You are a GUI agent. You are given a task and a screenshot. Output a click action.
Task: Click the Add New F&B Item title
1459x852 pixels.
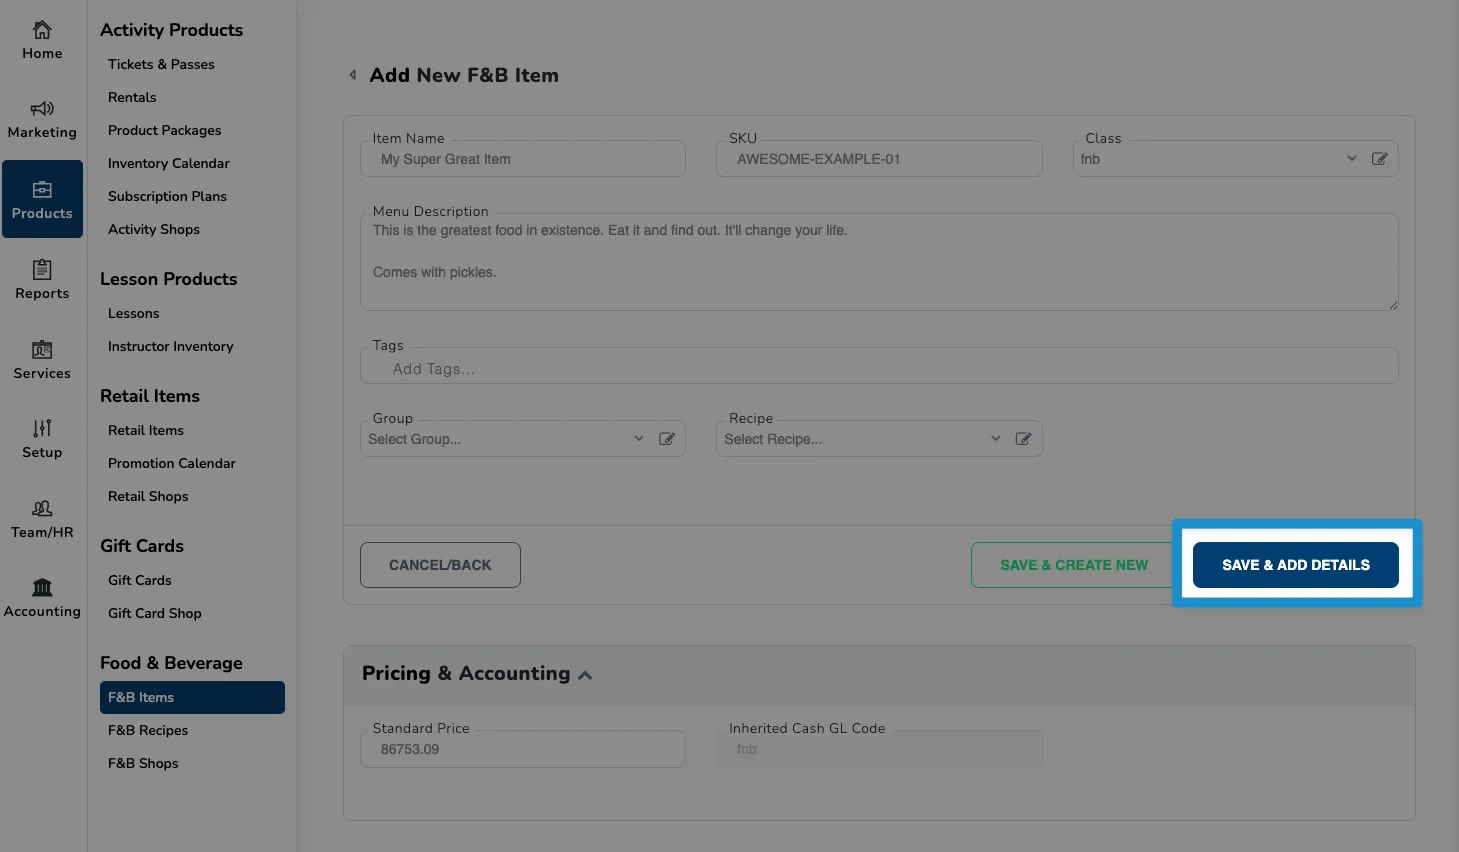click(x=464, y=75)
